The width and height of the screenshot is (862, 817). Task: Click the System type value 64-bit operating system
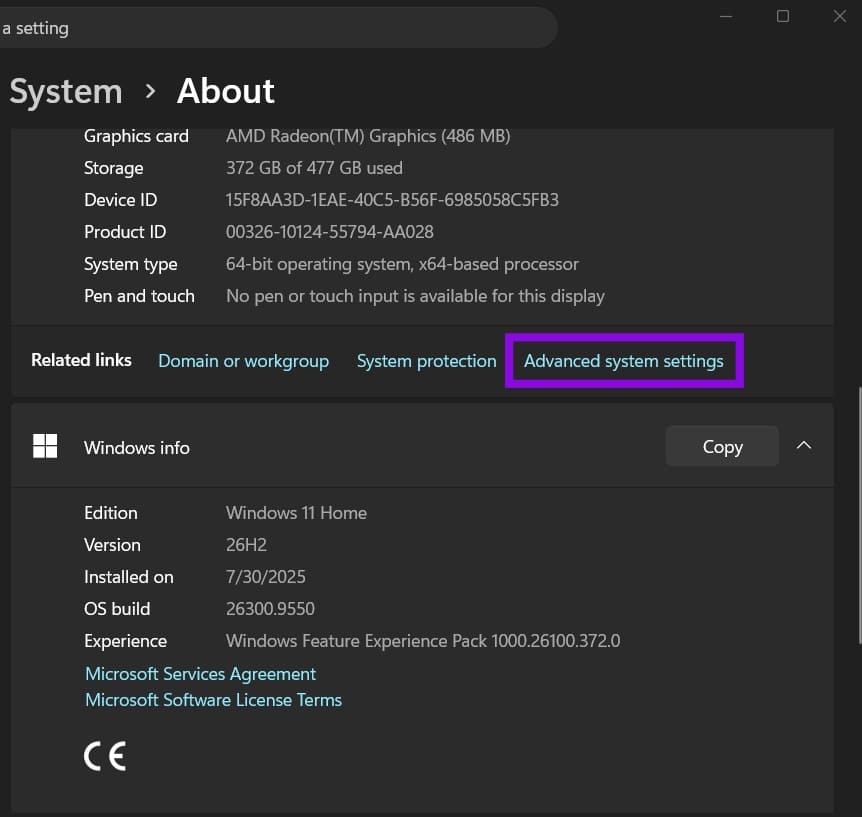coord(402,264)
